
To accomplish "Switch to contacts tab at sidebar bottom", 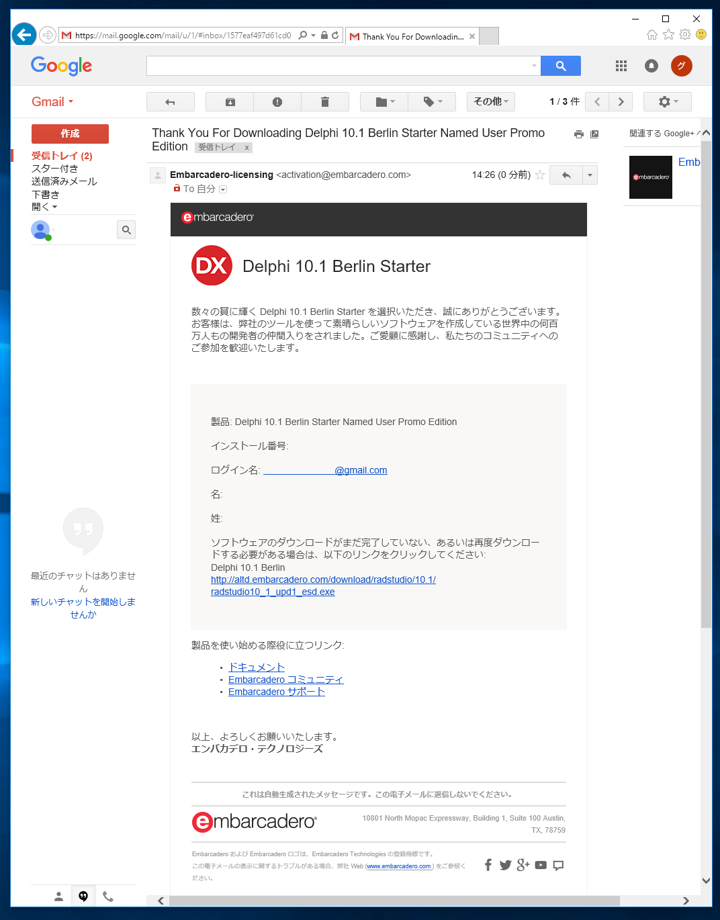I will pyautogui.click(x=59, y=897).
